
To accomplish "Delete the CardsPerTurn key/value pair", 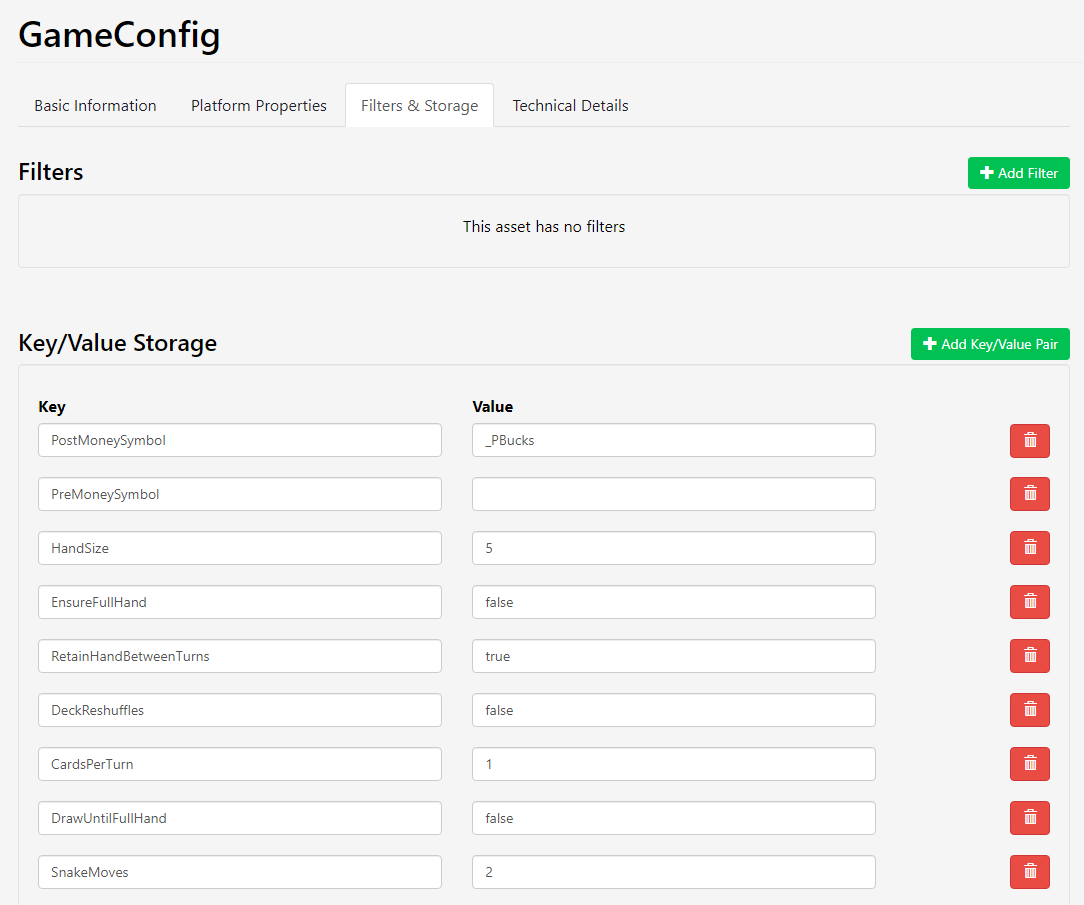I will tap(1029, 764).
